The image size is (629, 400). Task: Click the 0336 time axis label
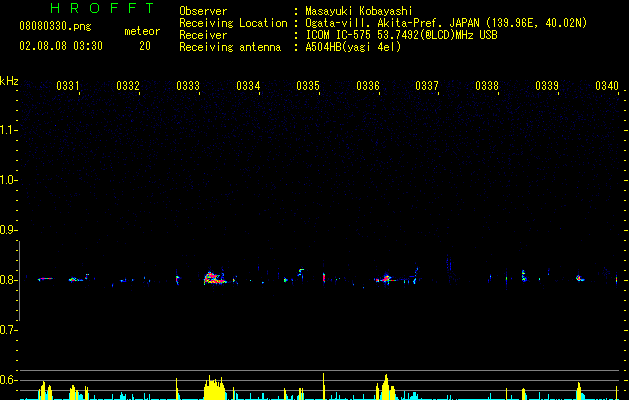368,85
